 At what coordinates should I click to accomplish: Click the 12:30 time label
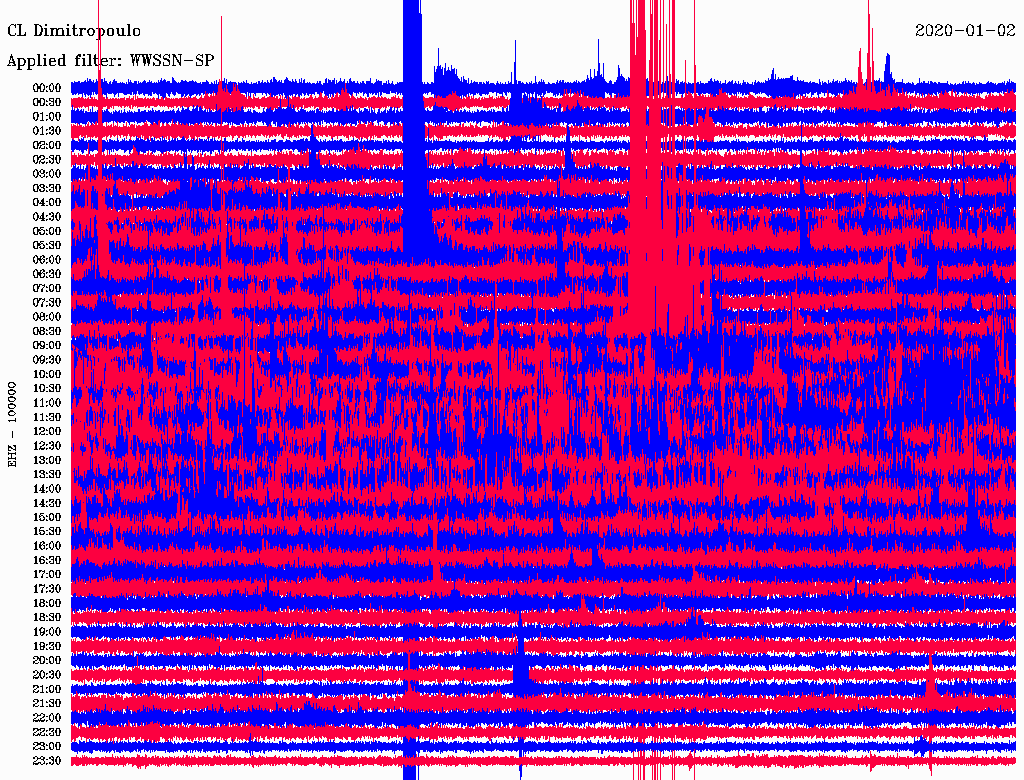click(x=47, y=446)
